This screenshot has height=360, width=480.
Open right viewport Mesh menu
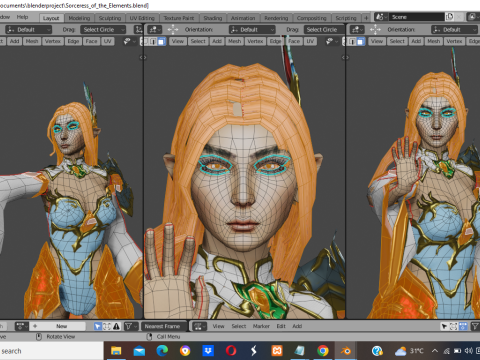pyautogui.click(x=434, y=41)
